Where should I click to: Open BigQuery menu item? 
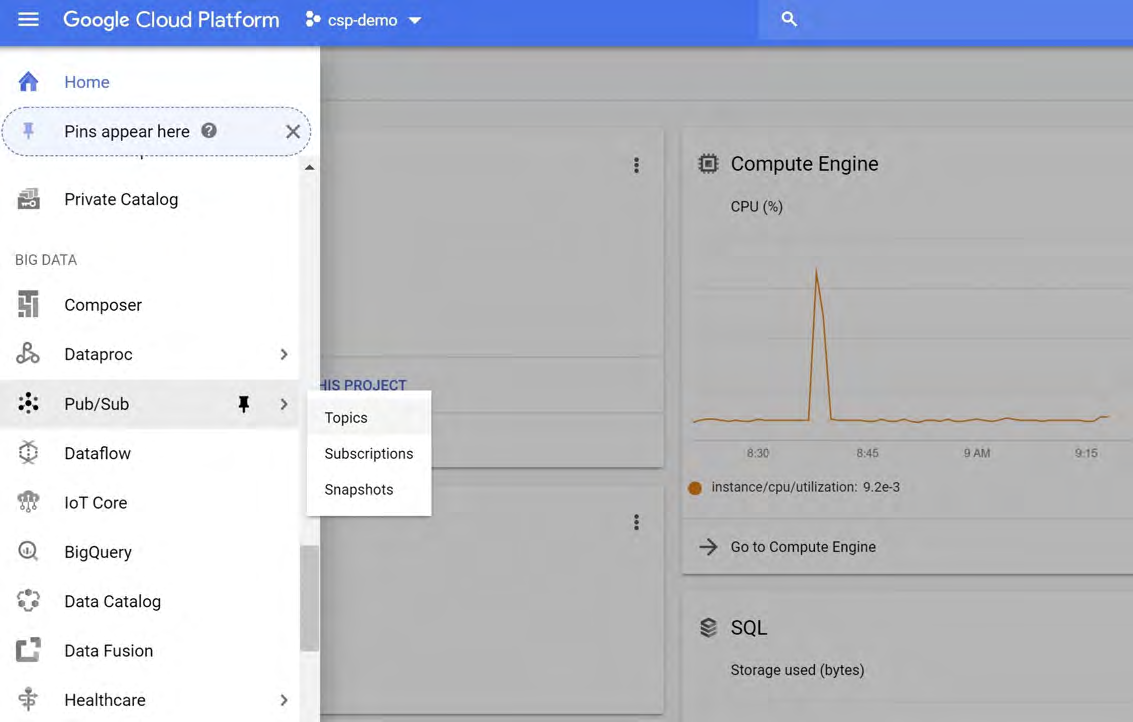point(98,552)
